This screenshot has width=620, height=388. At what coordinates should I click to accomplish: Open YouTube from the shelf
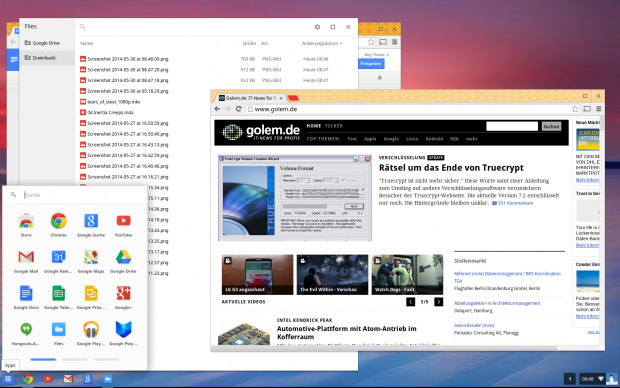[48, 379]
